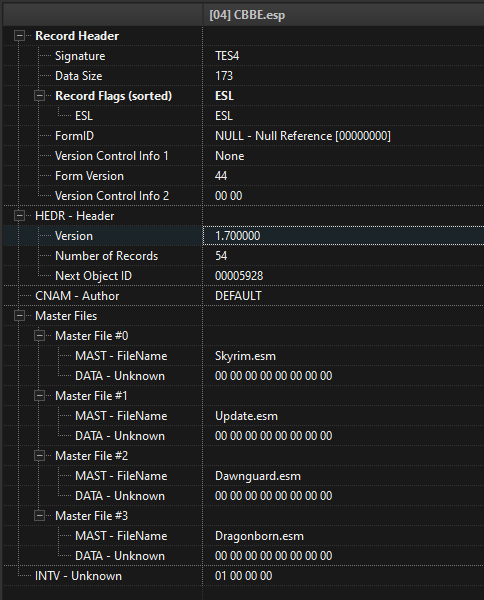Image resolution: width=484 pixels, height=600 pixels.
Task: Select the Data Size row
Action: click(243, 76)
